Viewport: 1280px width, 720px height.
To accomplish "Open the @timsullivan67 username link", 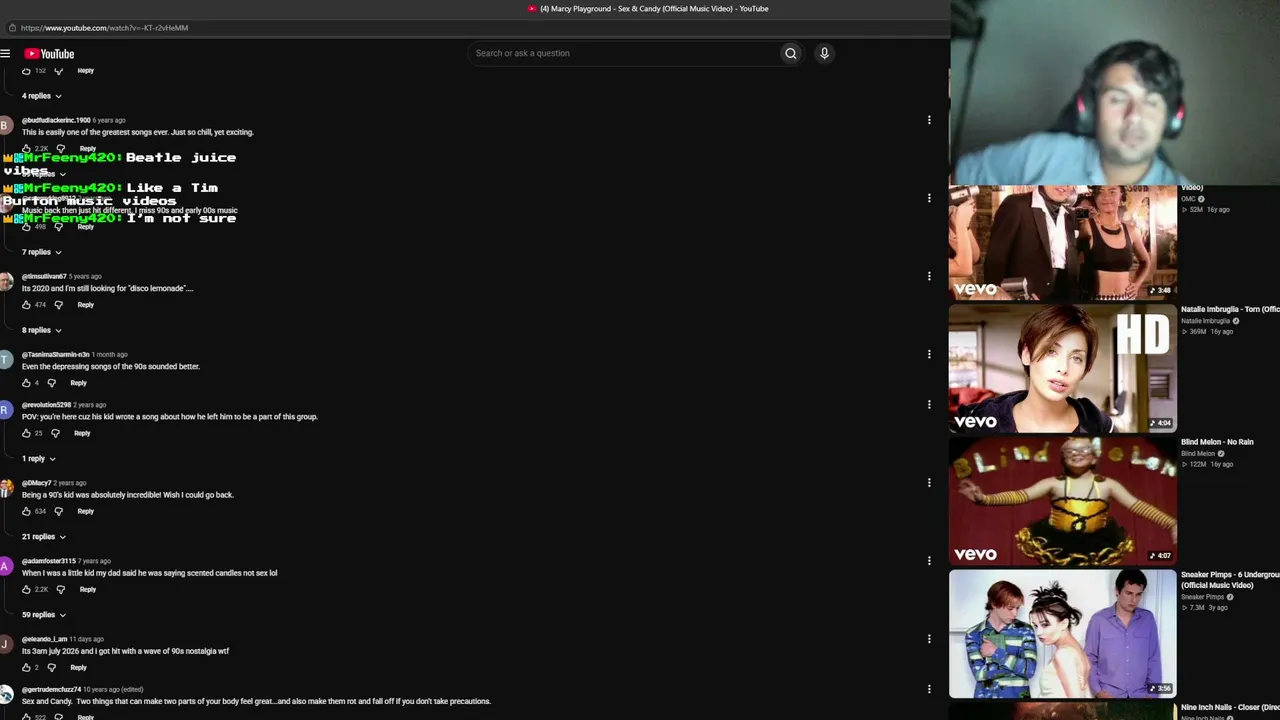I will 44,277.
